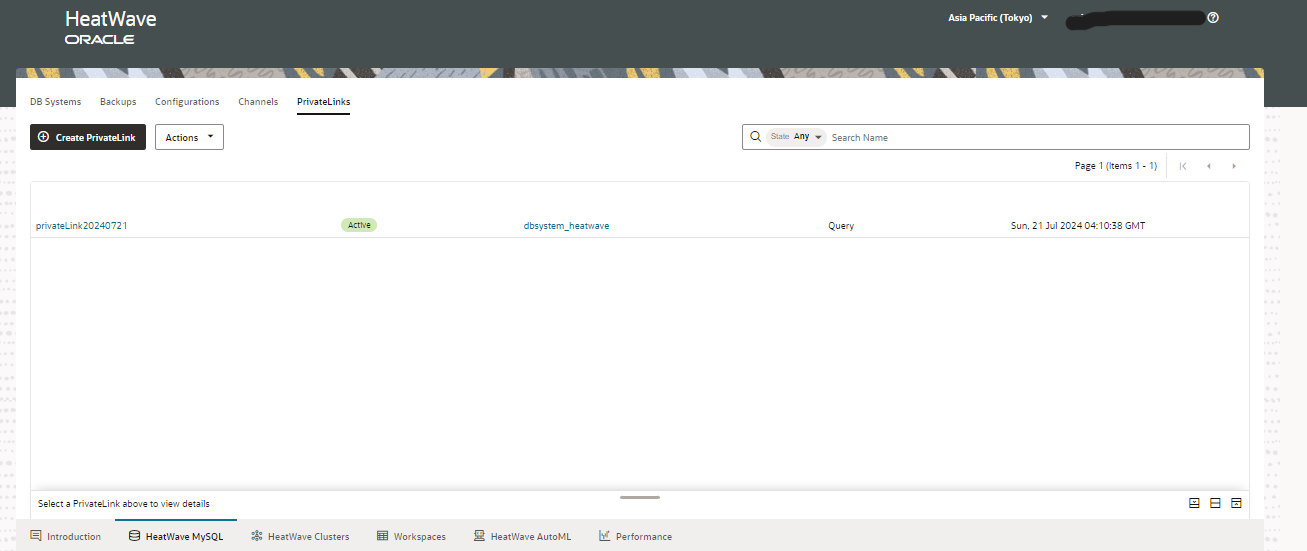The width and height of the screenshot is (1307, 551).
Task: Click the help question mark icon
Action: (1213, 18)
